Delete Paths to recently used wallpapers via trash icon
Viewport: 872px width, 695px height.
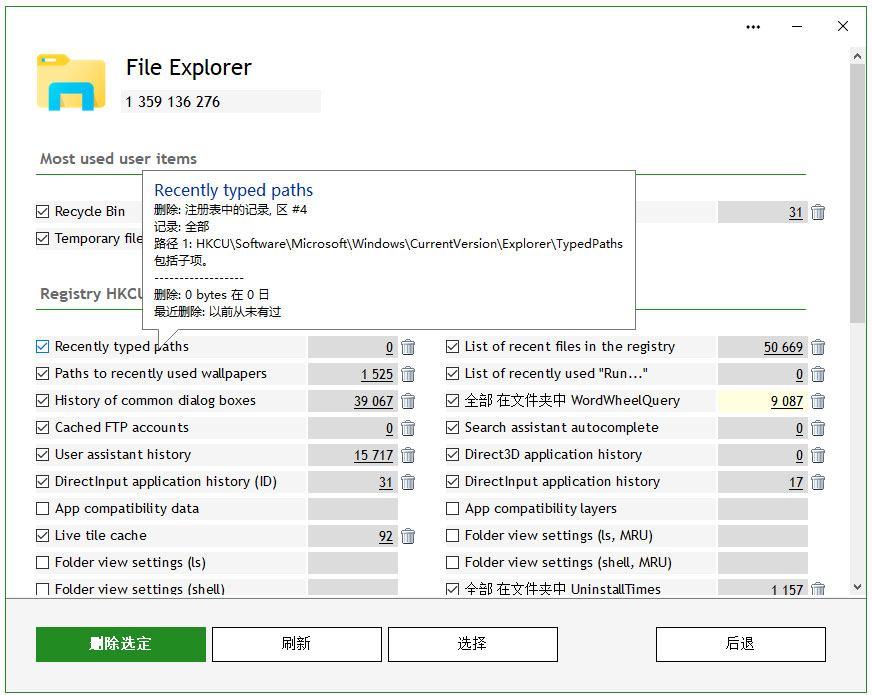(x=408, y=374)
